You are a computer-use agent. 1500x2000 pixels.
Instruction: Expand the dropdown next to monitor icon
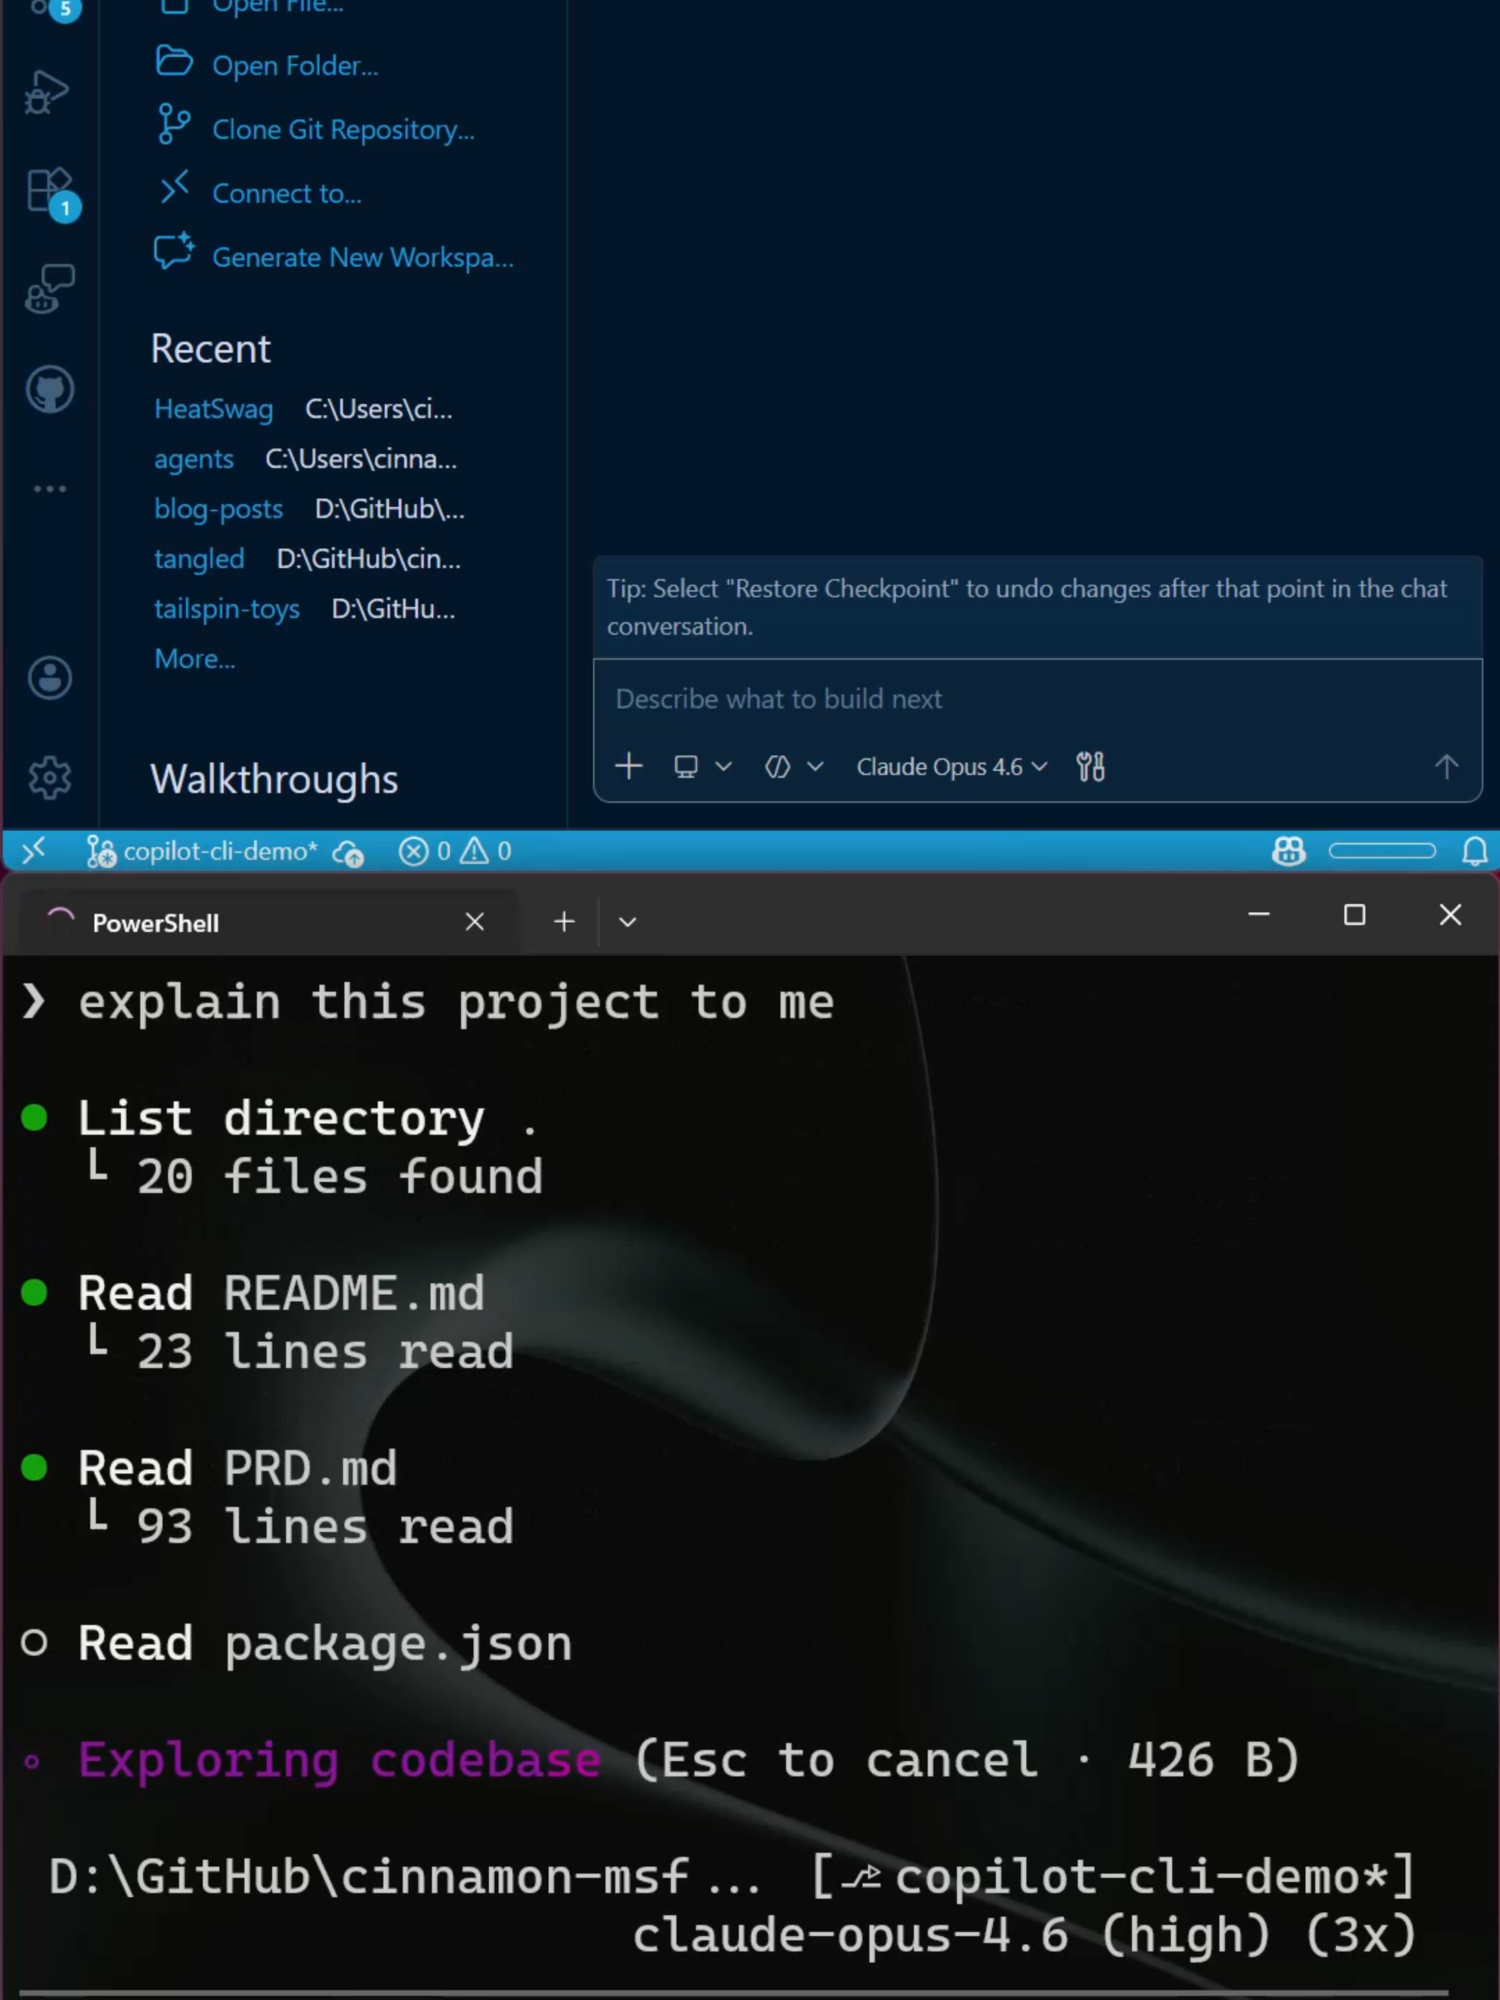(x=724, y=767)
